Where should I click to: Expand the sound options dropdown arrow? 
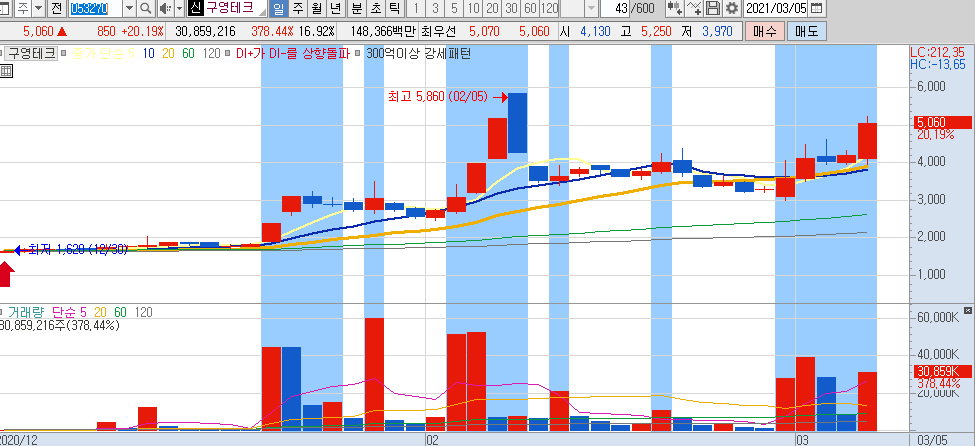coord(179,9)
